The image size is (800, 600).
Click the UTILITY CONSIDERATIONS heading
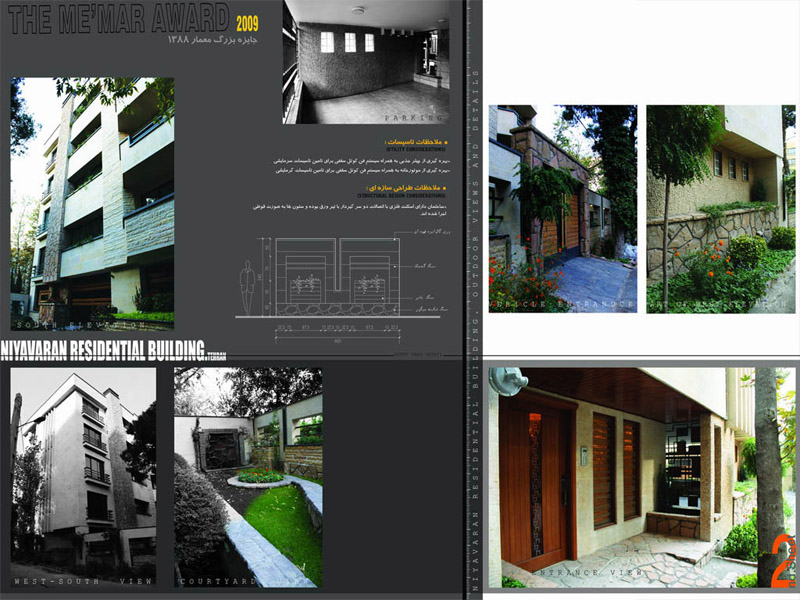coord(415,149)
